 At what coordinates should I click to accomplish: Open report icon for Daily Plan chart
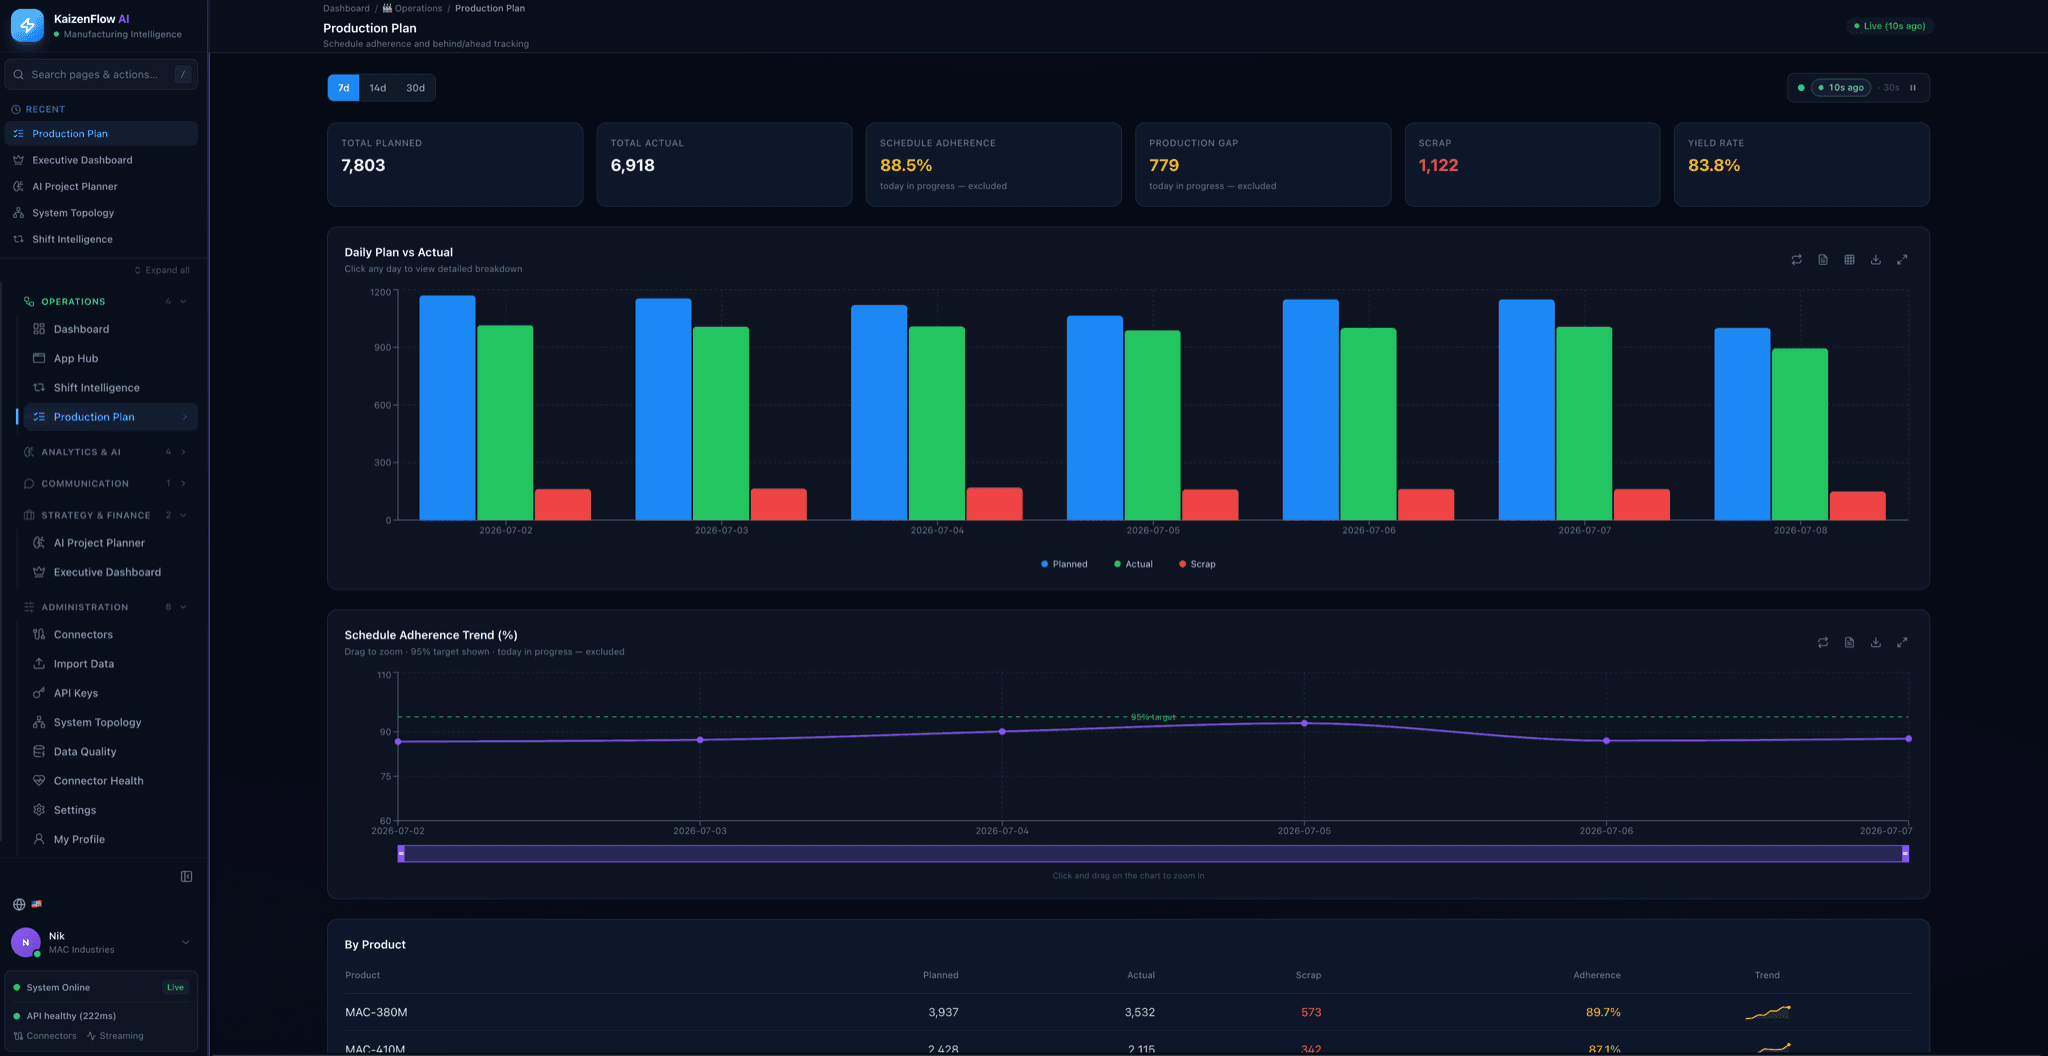[1823, 260]
